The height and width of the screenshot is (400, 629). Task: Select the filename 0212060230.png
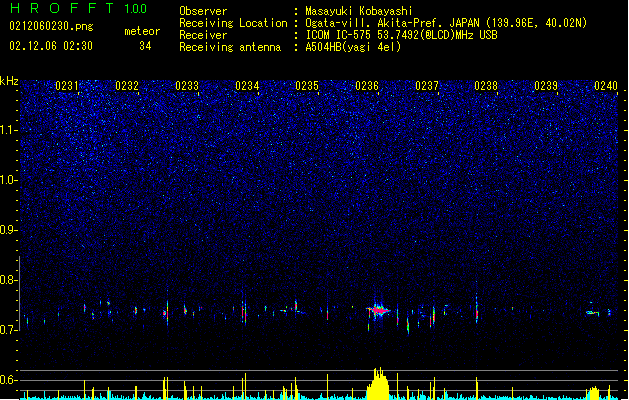tap(51, 26)
